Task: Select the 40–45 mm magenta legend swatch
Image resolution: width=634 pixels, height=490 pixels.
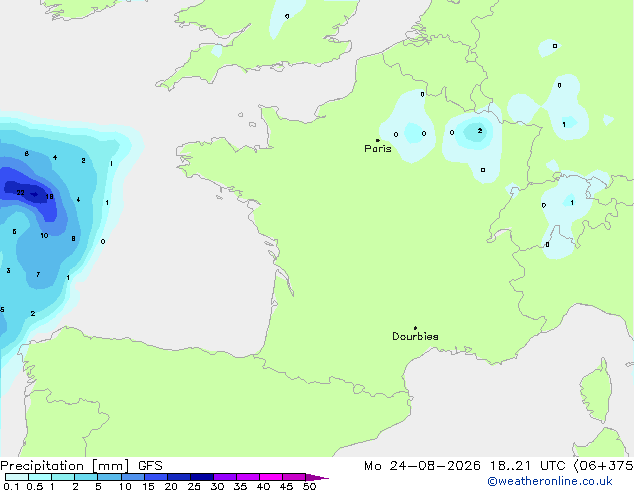Action: pyautogui.click(x=271, y=477)
